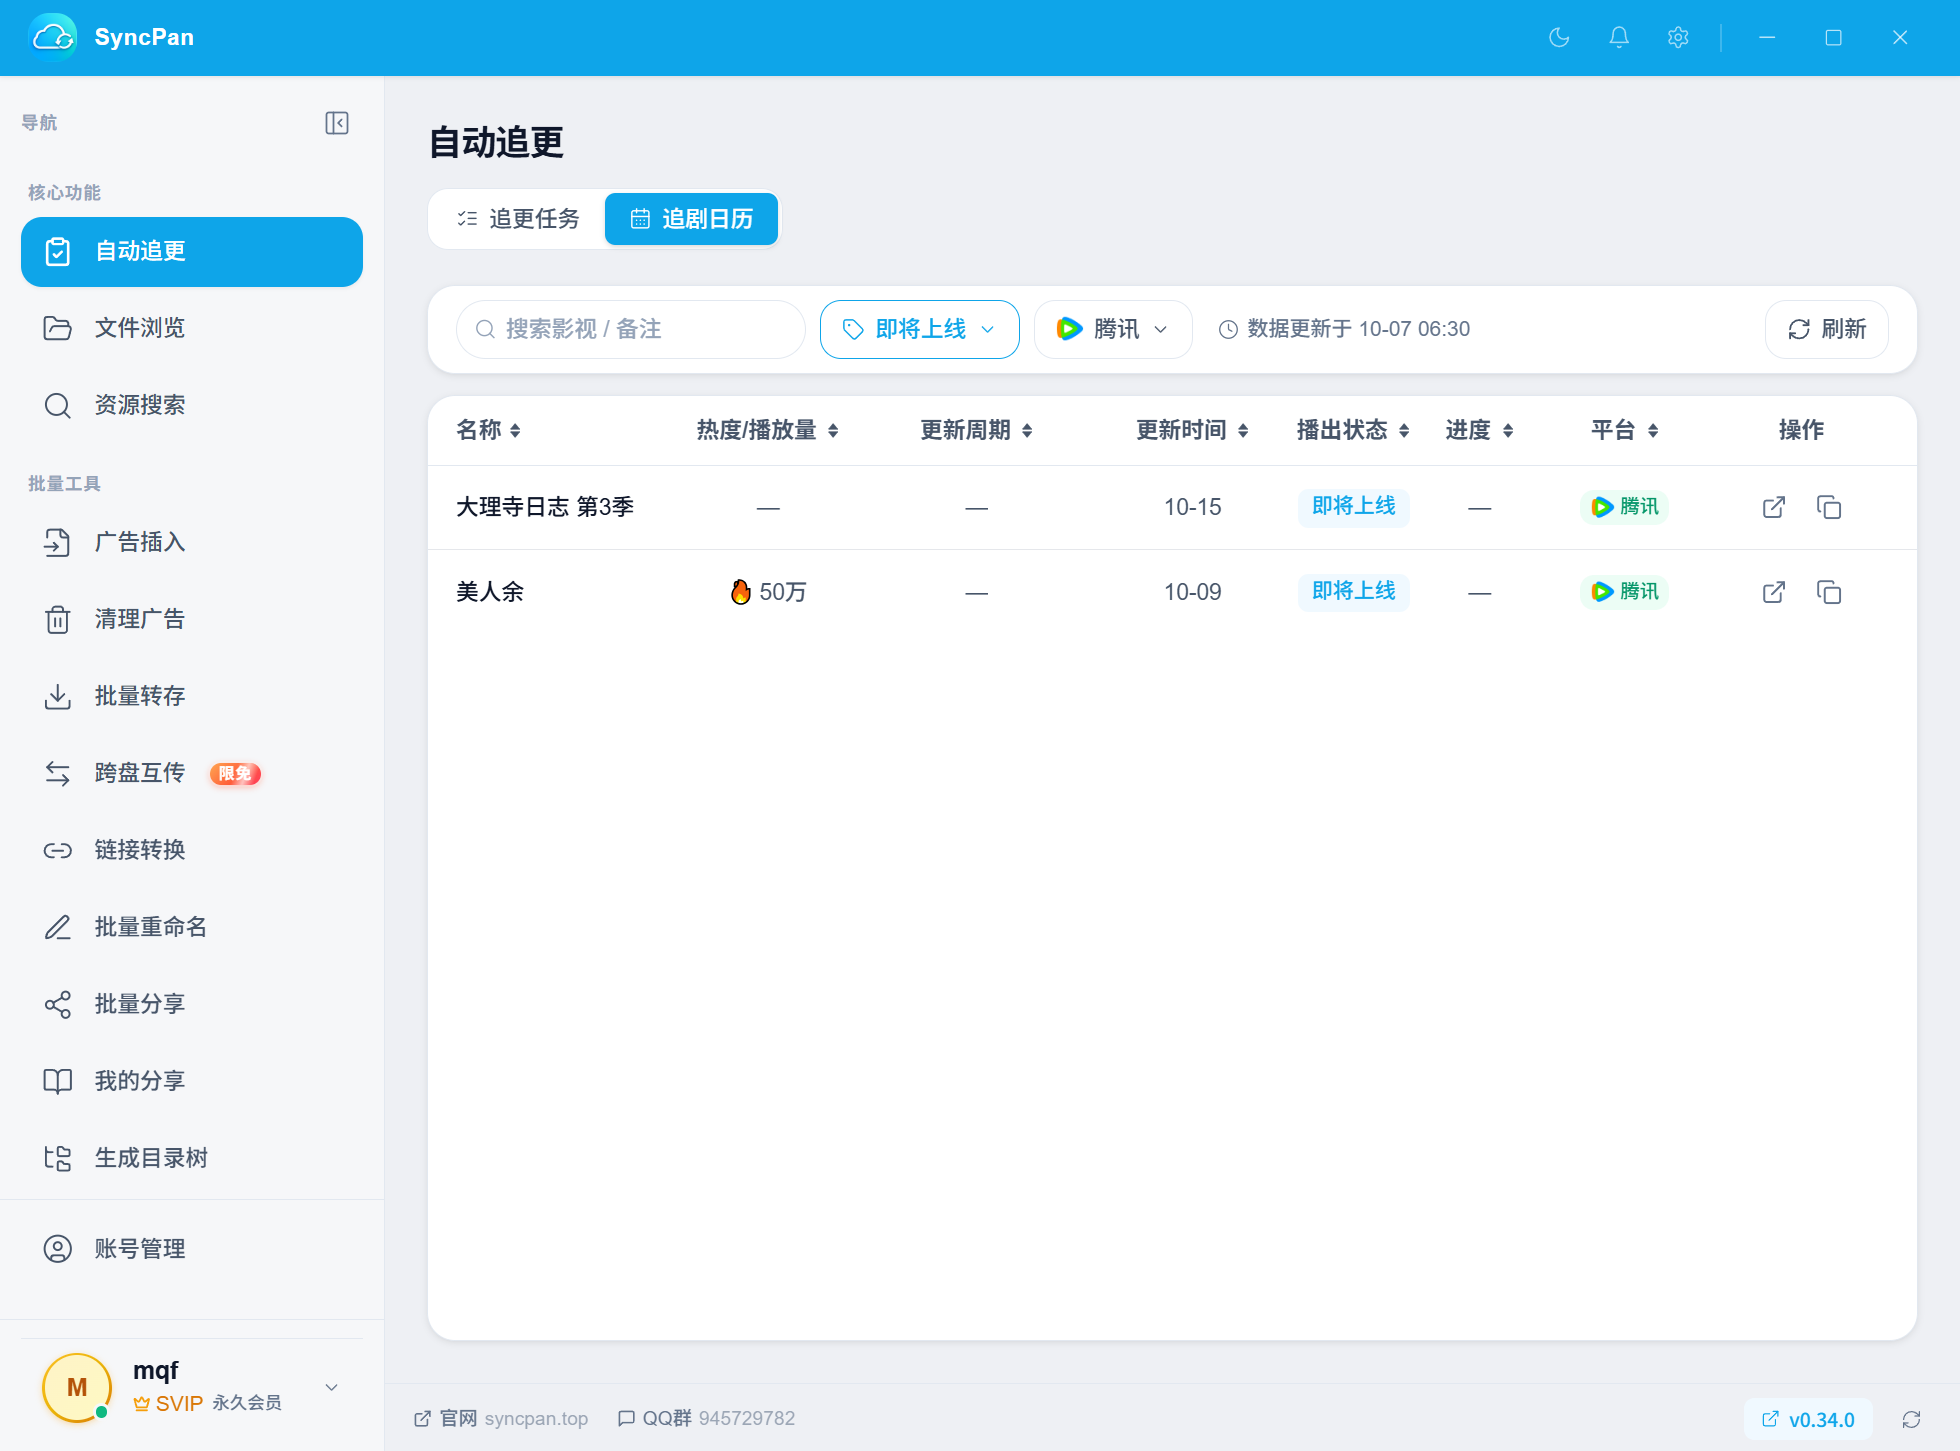This screenshot has height=1451, width=1960.
Task: Sort by 热度/播放量 column
Action: pos(767,430)
